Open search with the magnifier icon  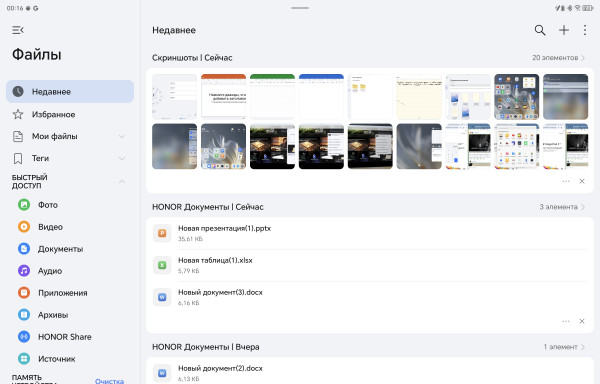click(540, 30)
